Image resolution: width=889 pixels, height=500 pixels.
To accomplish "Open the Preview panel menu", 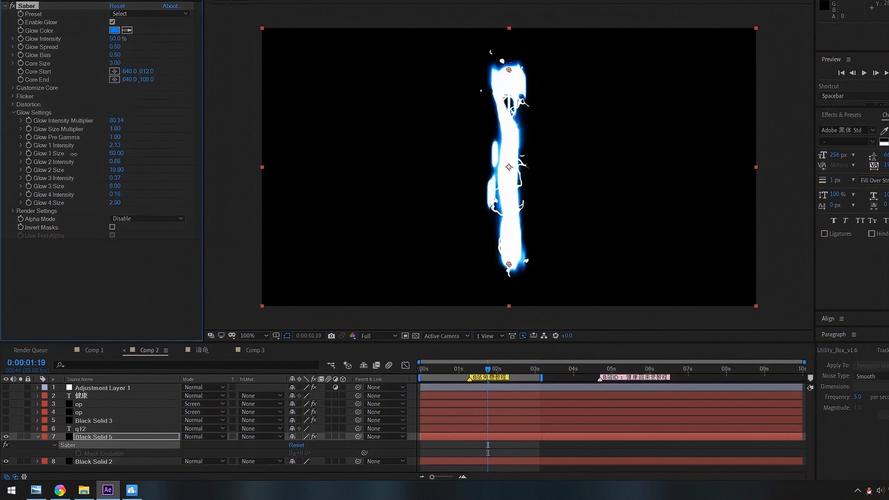I will coord(849,59).
